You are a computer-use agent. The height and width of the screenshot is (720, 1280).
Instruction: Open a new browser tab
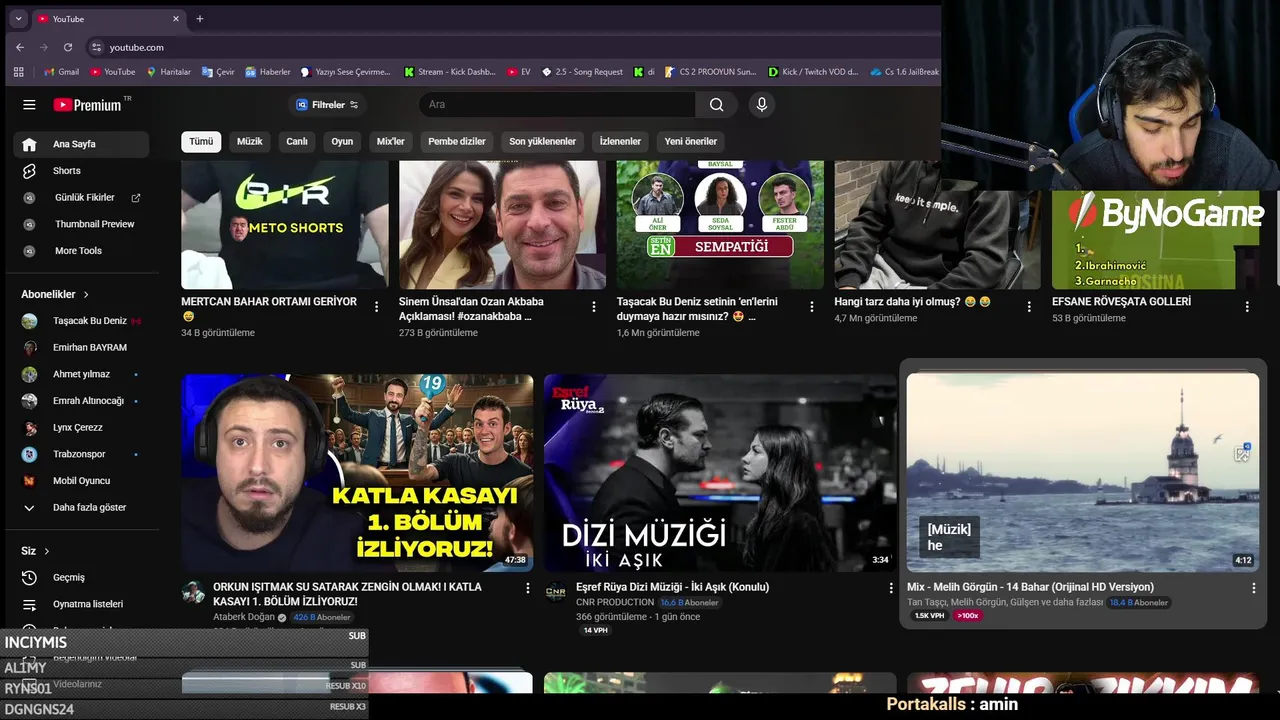tap(199, 18)
